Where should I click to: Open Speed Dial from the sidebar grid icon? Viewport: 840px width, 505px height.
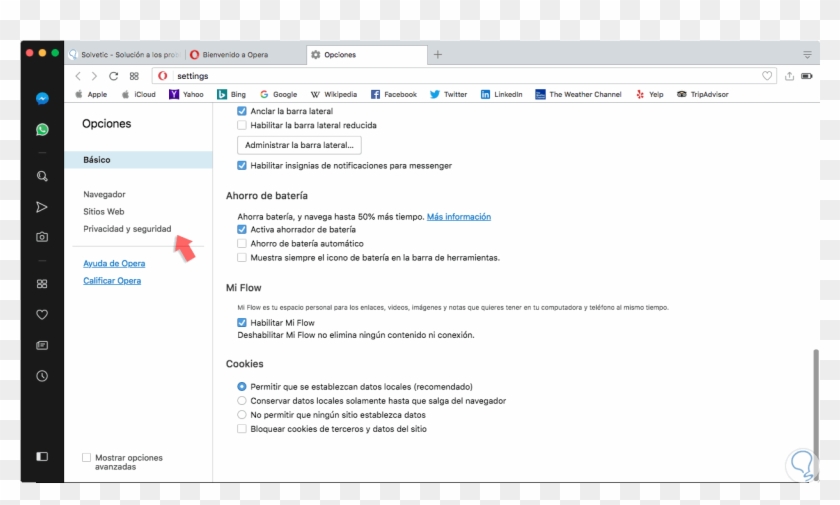pyautogui.click(x=42, y=283)
